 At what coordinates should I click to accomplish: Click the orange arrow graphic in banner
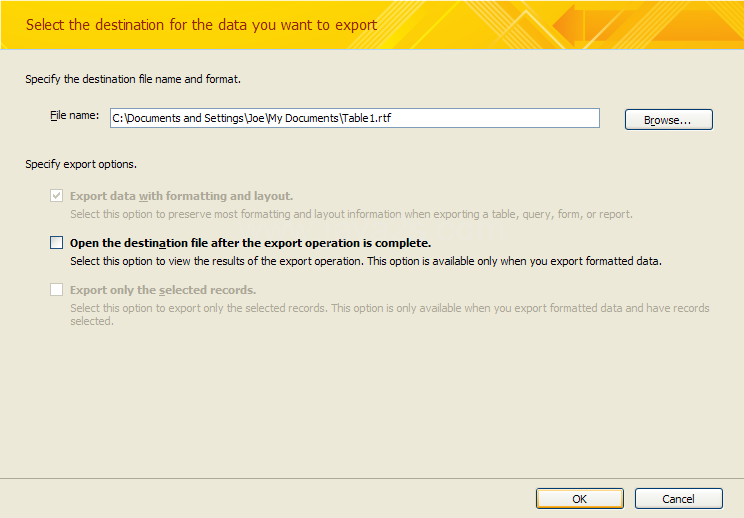tap(569, 25)
